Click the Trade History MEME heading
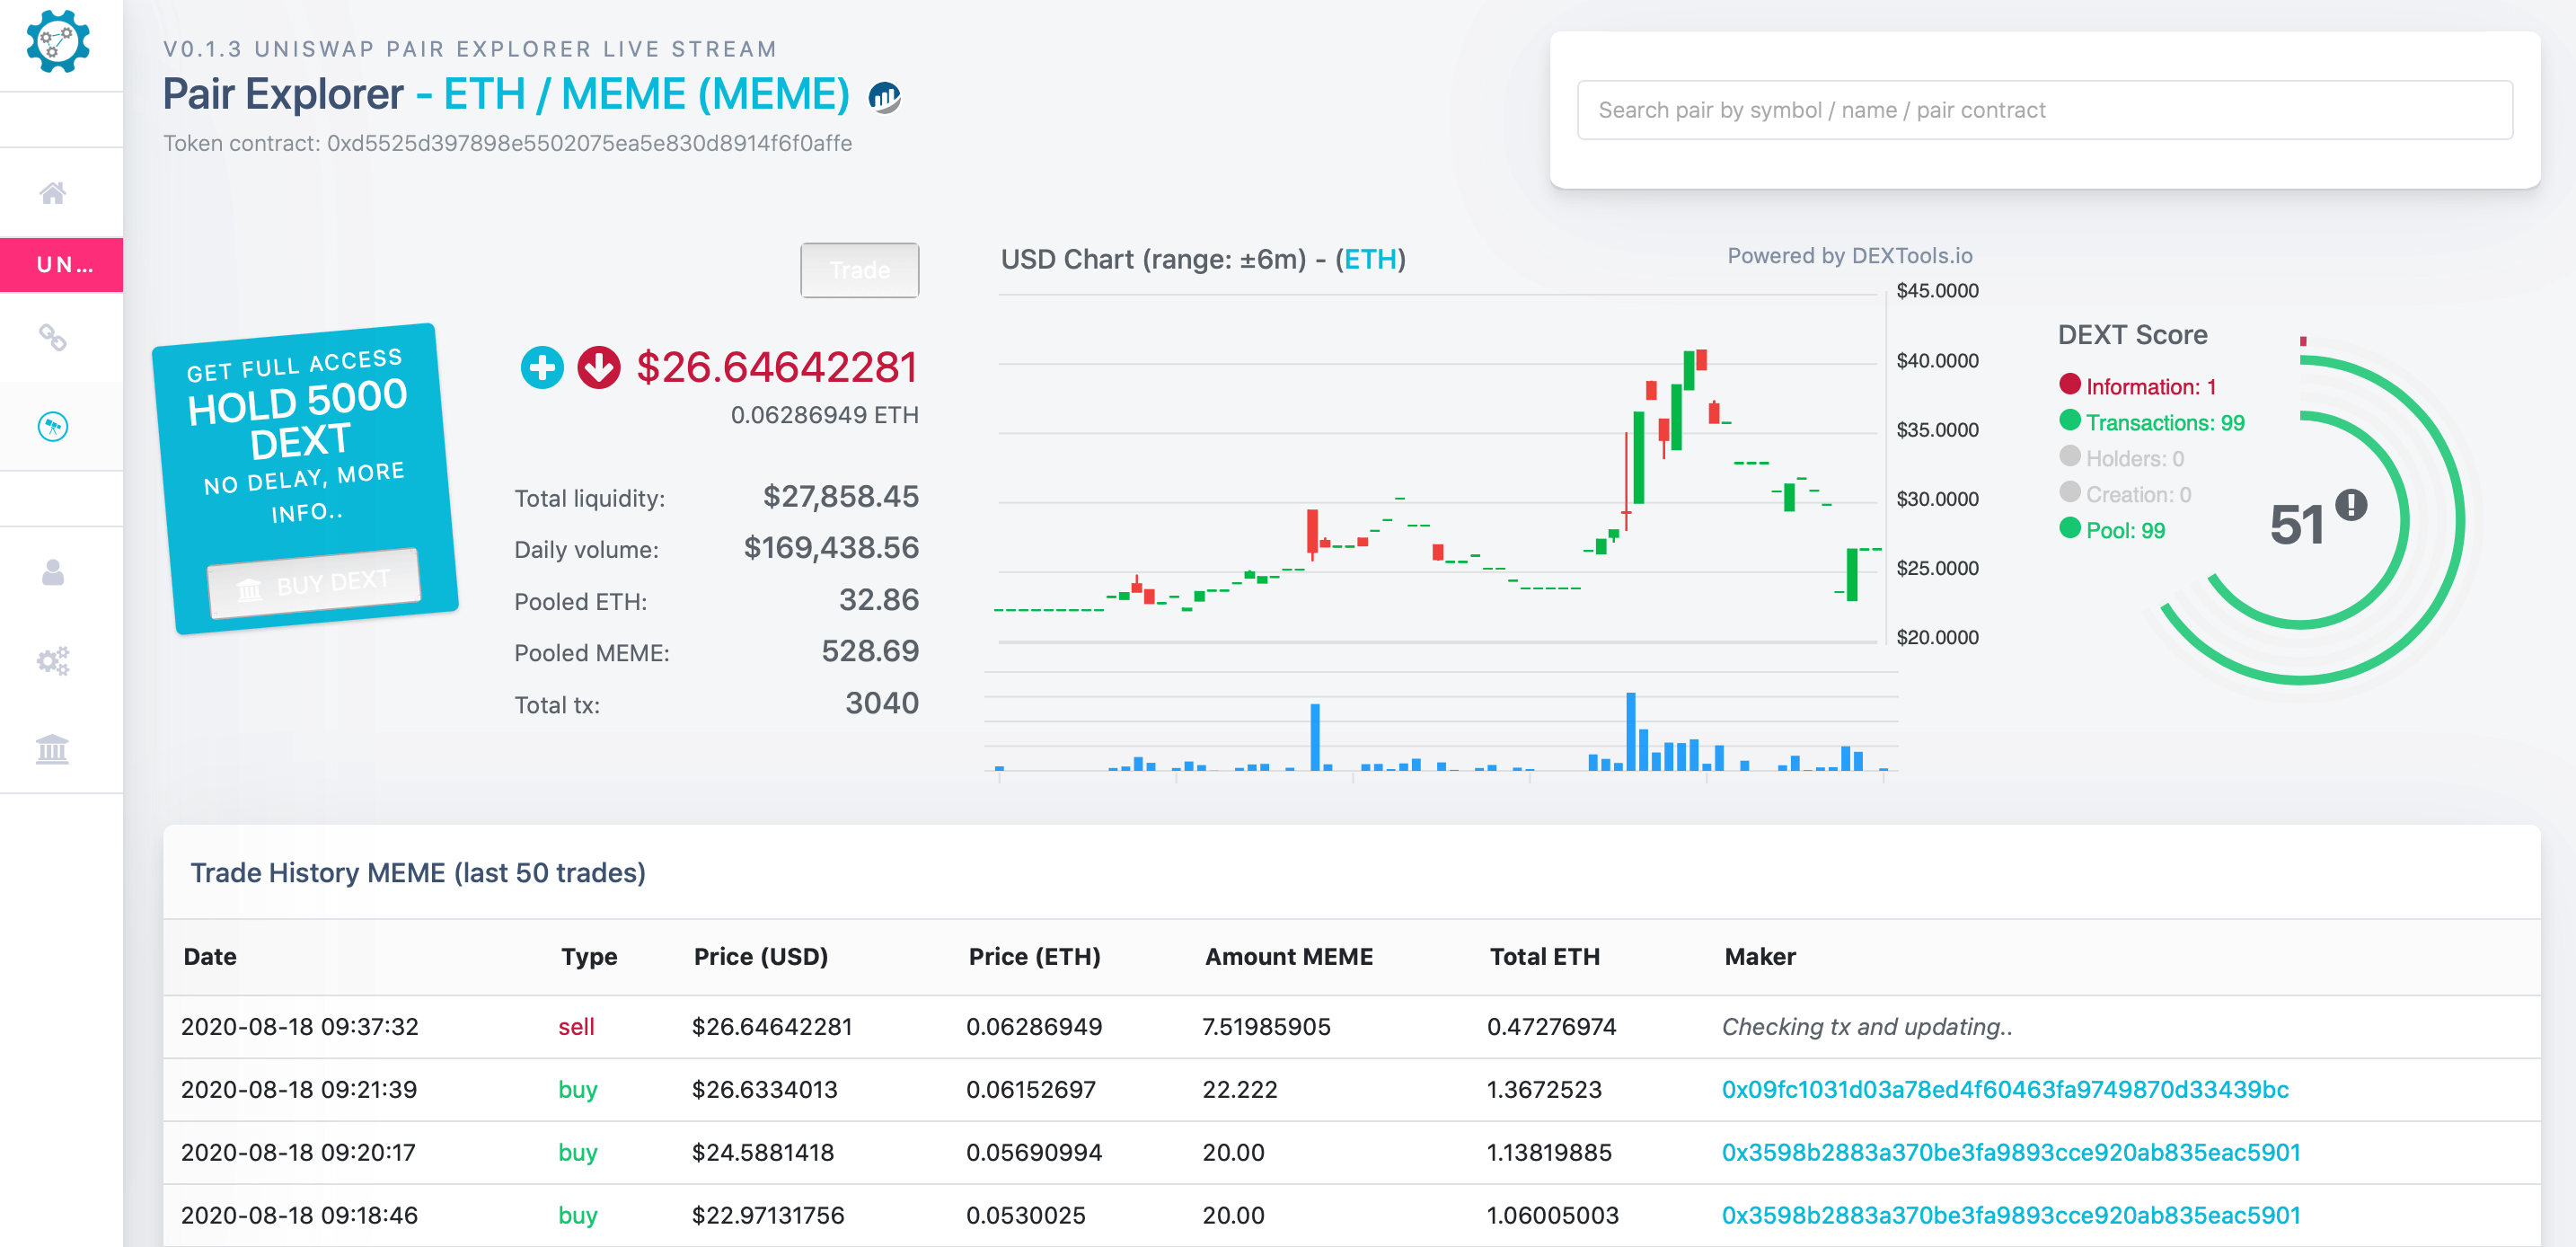Screen dimensions: 2576x1247 point(418,873)
